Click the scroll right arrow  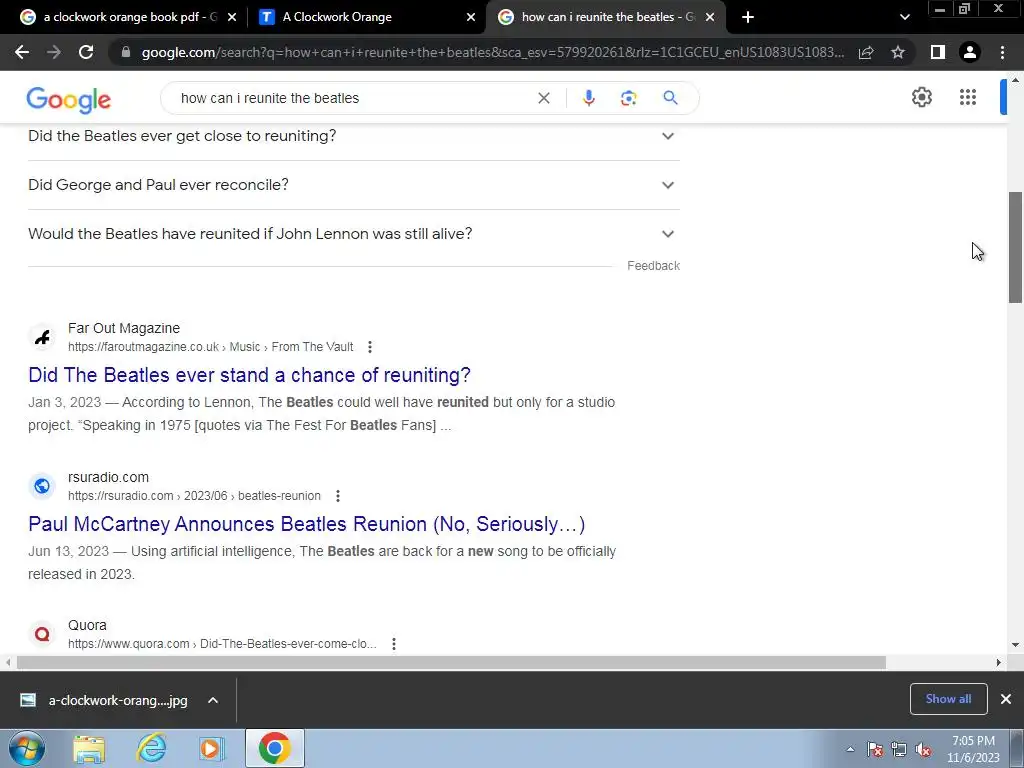pos(998,662)
